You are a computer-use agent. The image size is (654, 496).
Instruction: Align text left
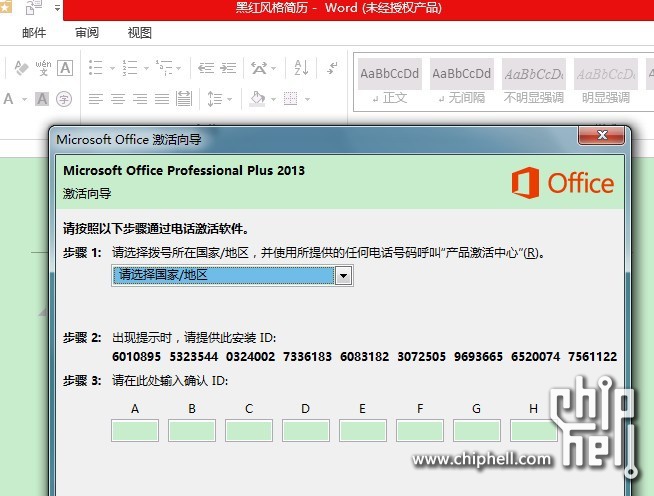pyautogui.click(x=96, y=99)
